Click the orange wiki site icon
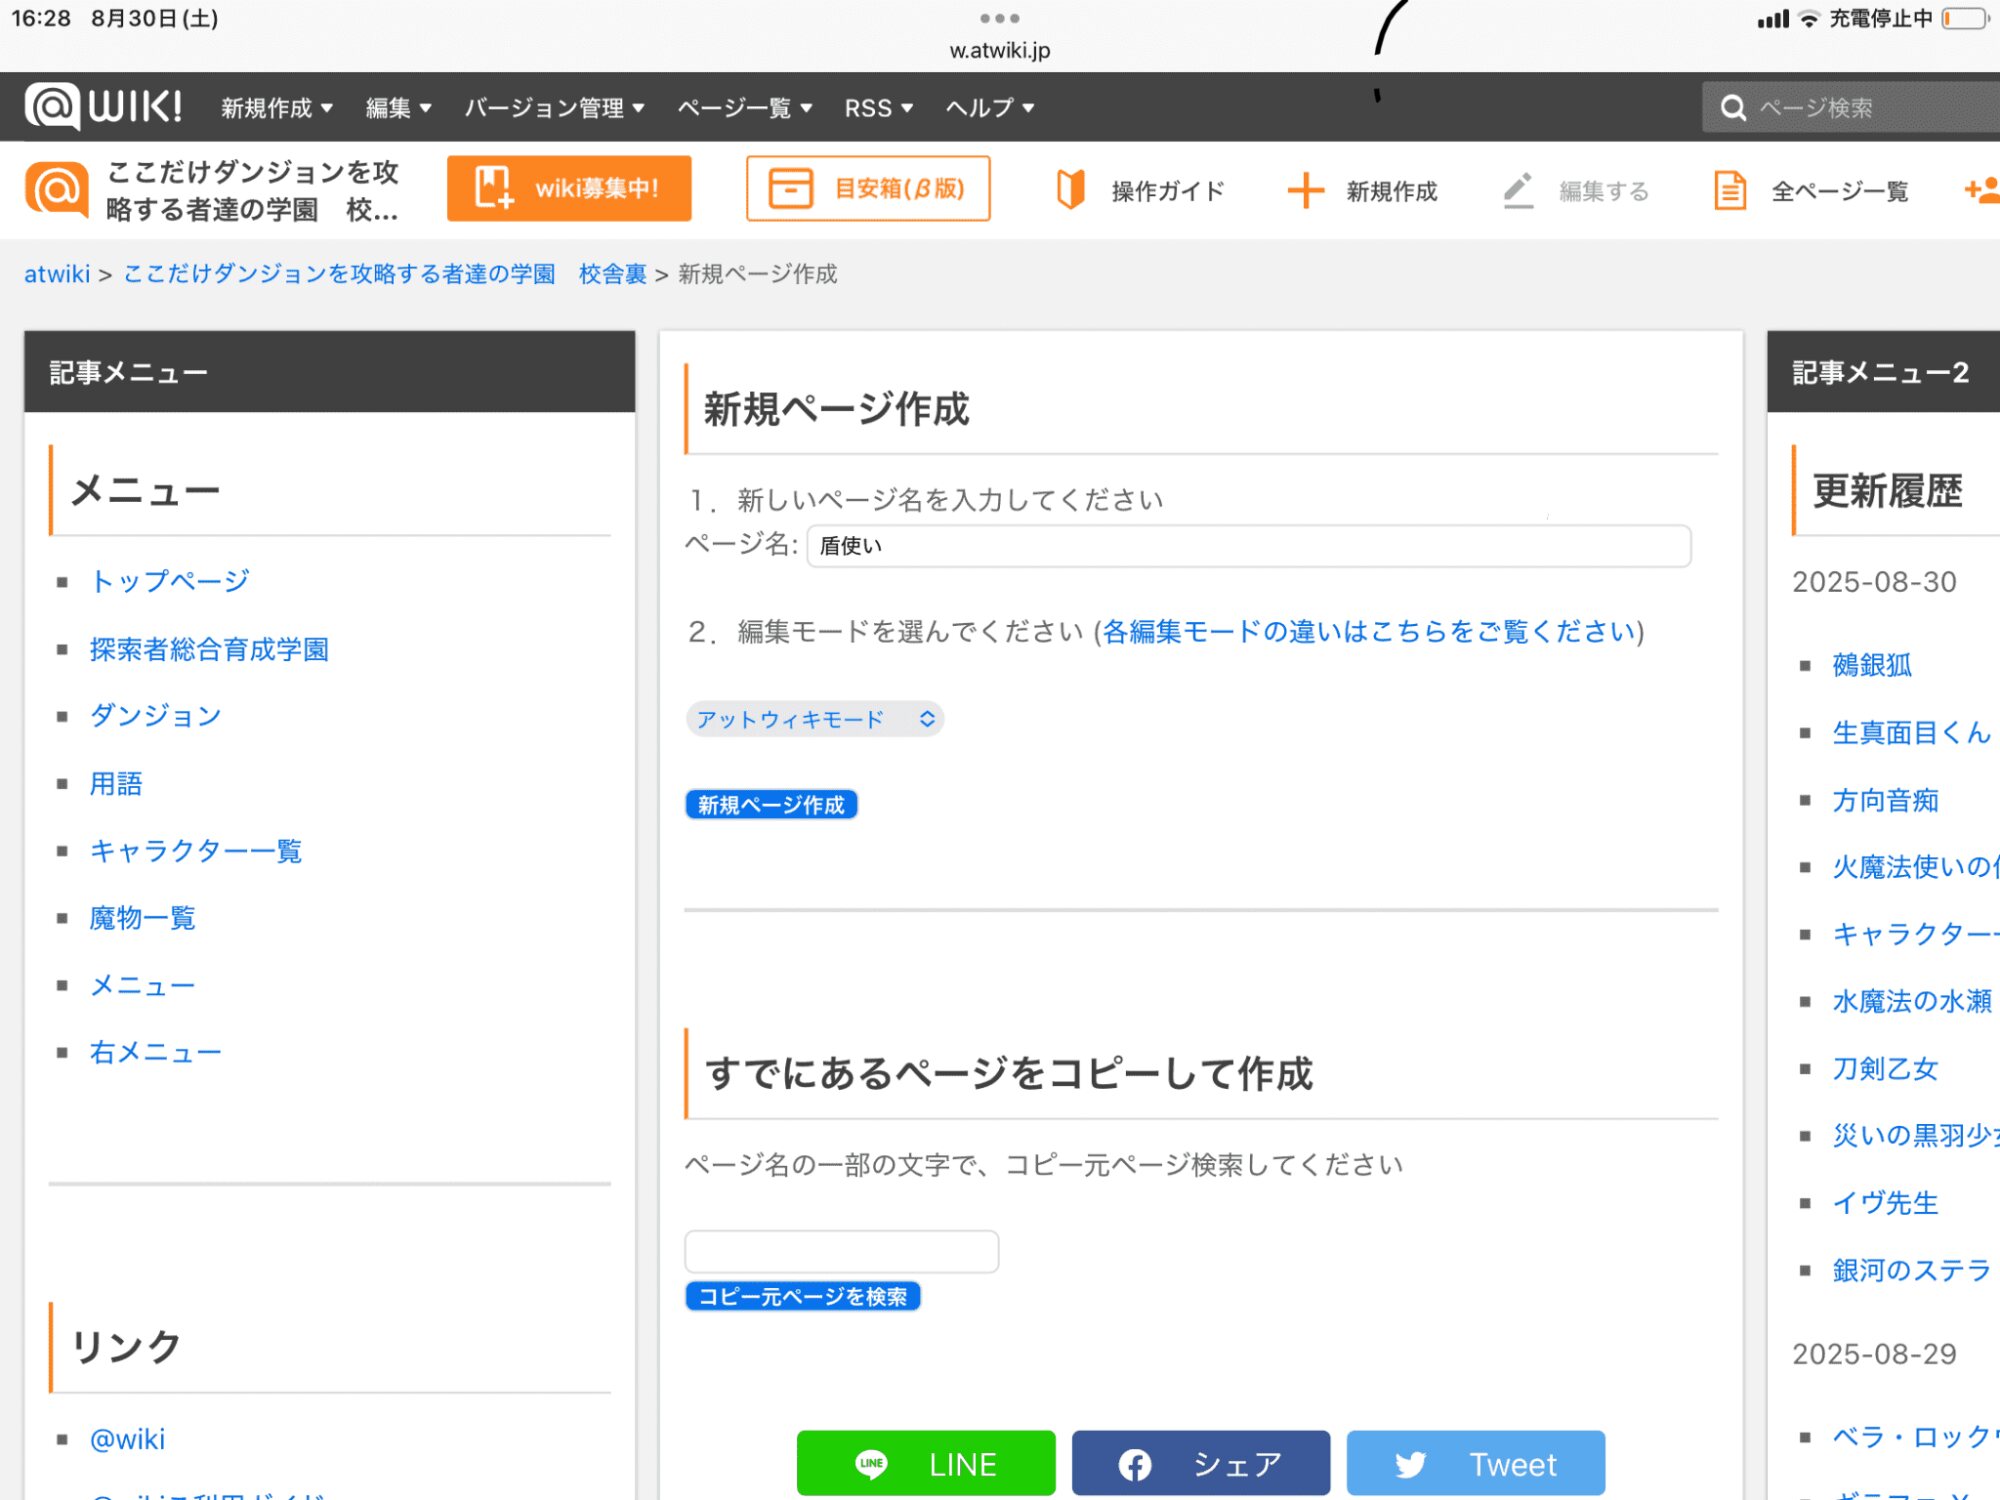Image resolution: width=2000 pixels, height=1500 pixels. click(x=56, y=189)
